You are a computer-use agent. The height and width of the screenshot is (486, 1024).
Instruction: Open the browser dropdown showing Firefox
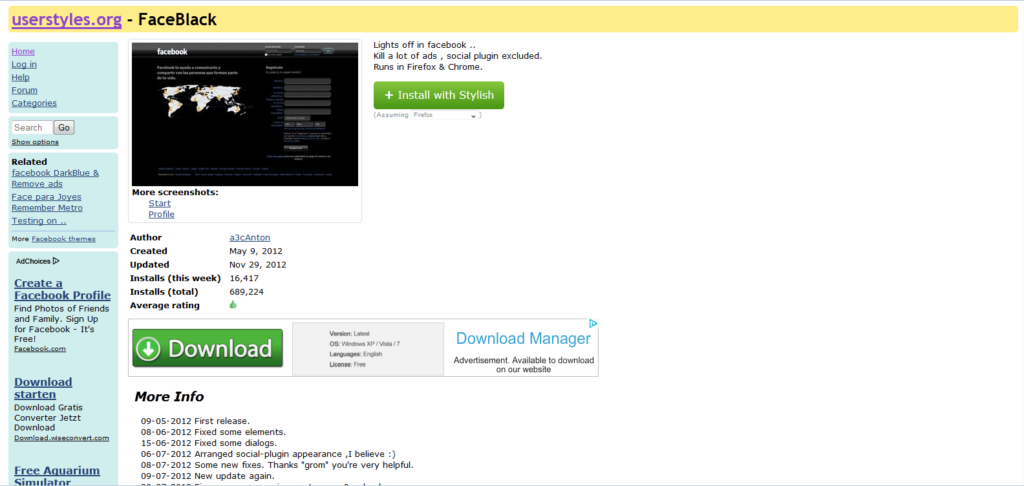(x=445, y=115)
